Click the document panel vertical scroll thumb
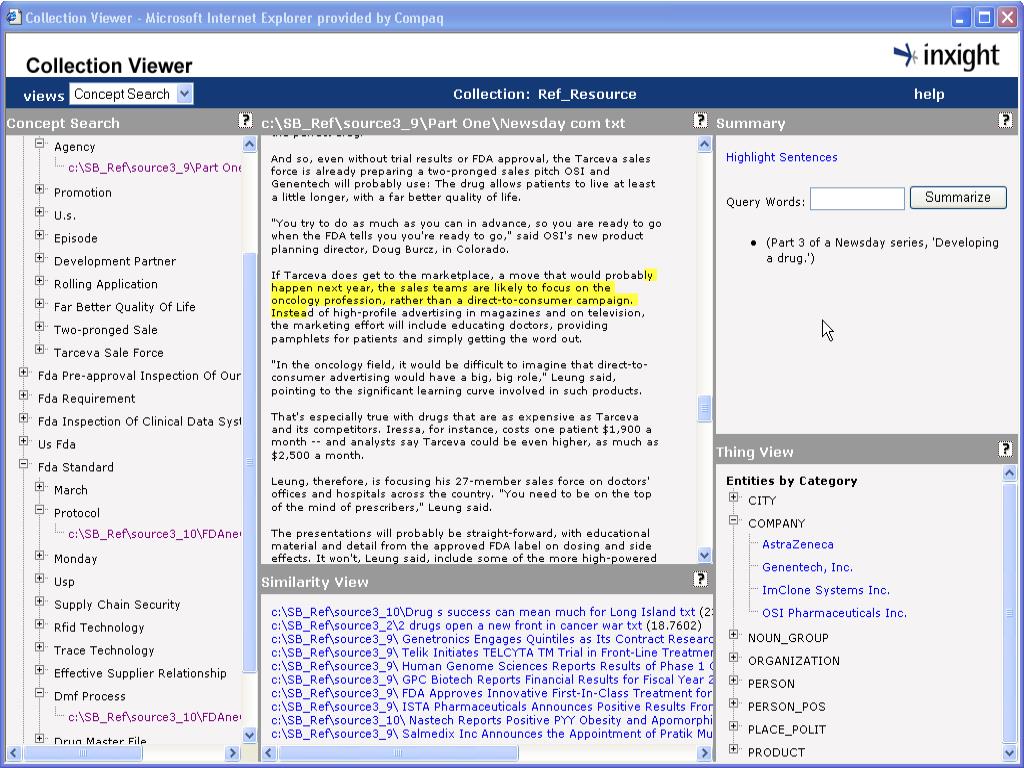1024x768 pixels. click(x=704, y=409)
